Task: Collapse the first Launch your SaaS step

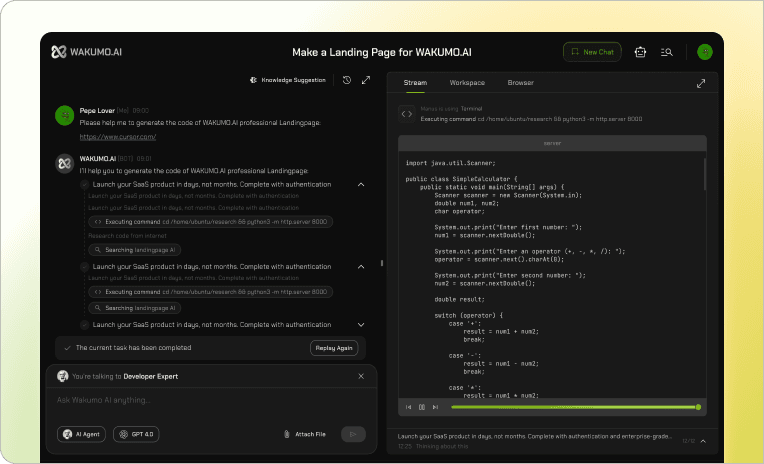Action: (x=361, y=185)
